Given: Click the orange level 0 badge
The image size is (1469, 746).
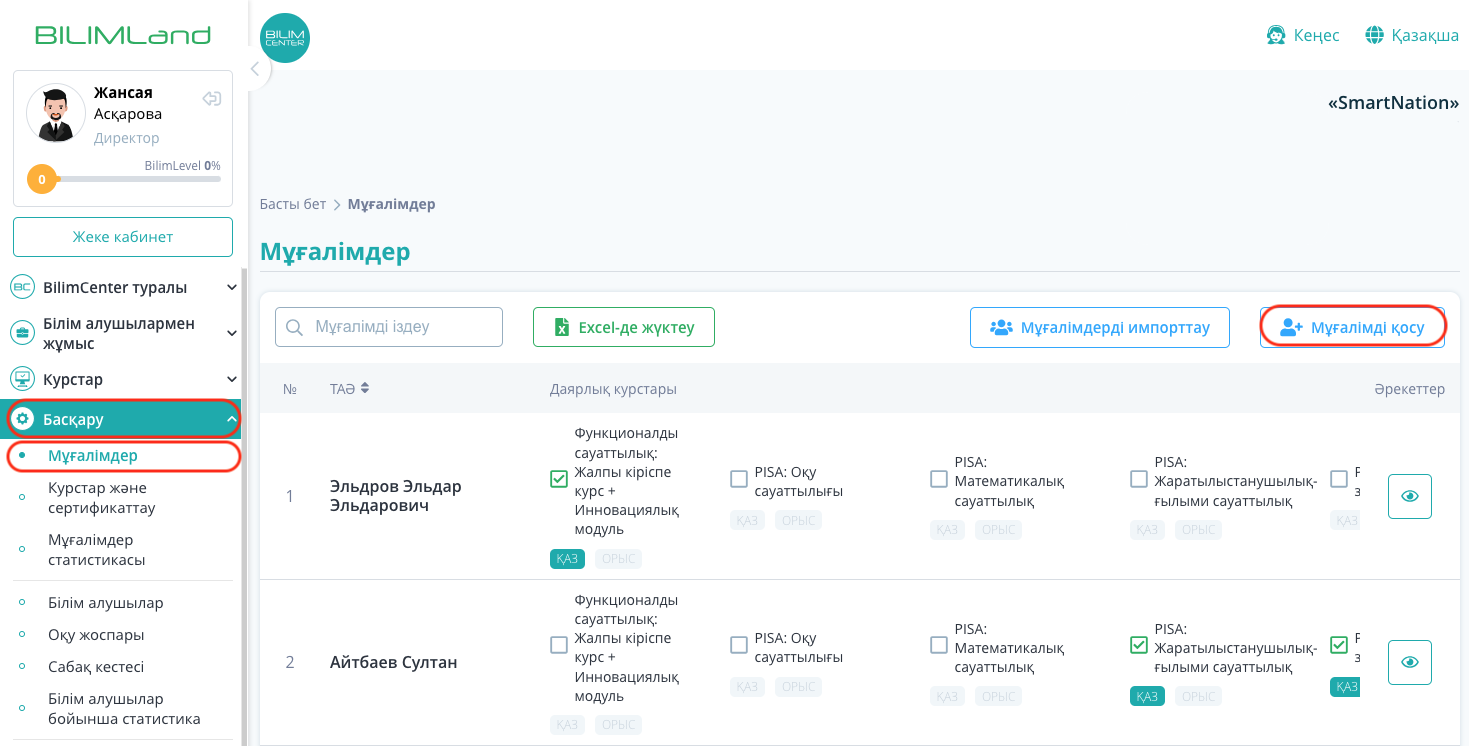Looking at the screenshot, I should click(x=42, y=180).
